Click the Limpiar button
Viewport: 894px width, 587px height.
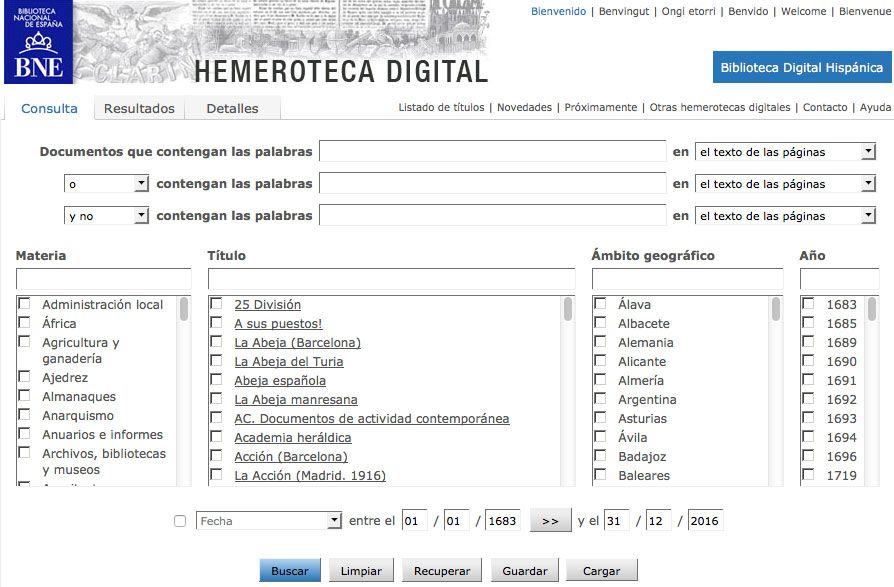(361, 570)
